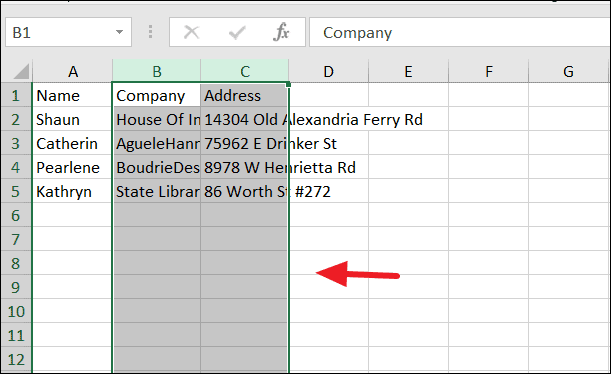Click the formula bar containing Company
The width and height of the screenshot is (611, 374).
pos(460,32)
